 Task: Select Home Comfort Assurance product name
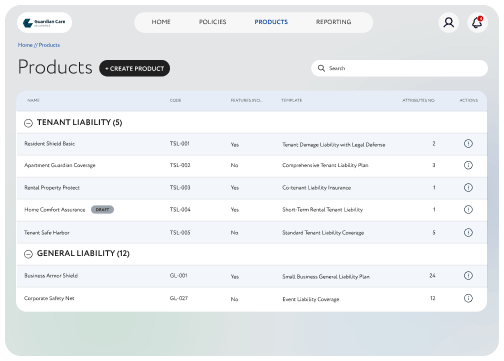tap(55, 210)
